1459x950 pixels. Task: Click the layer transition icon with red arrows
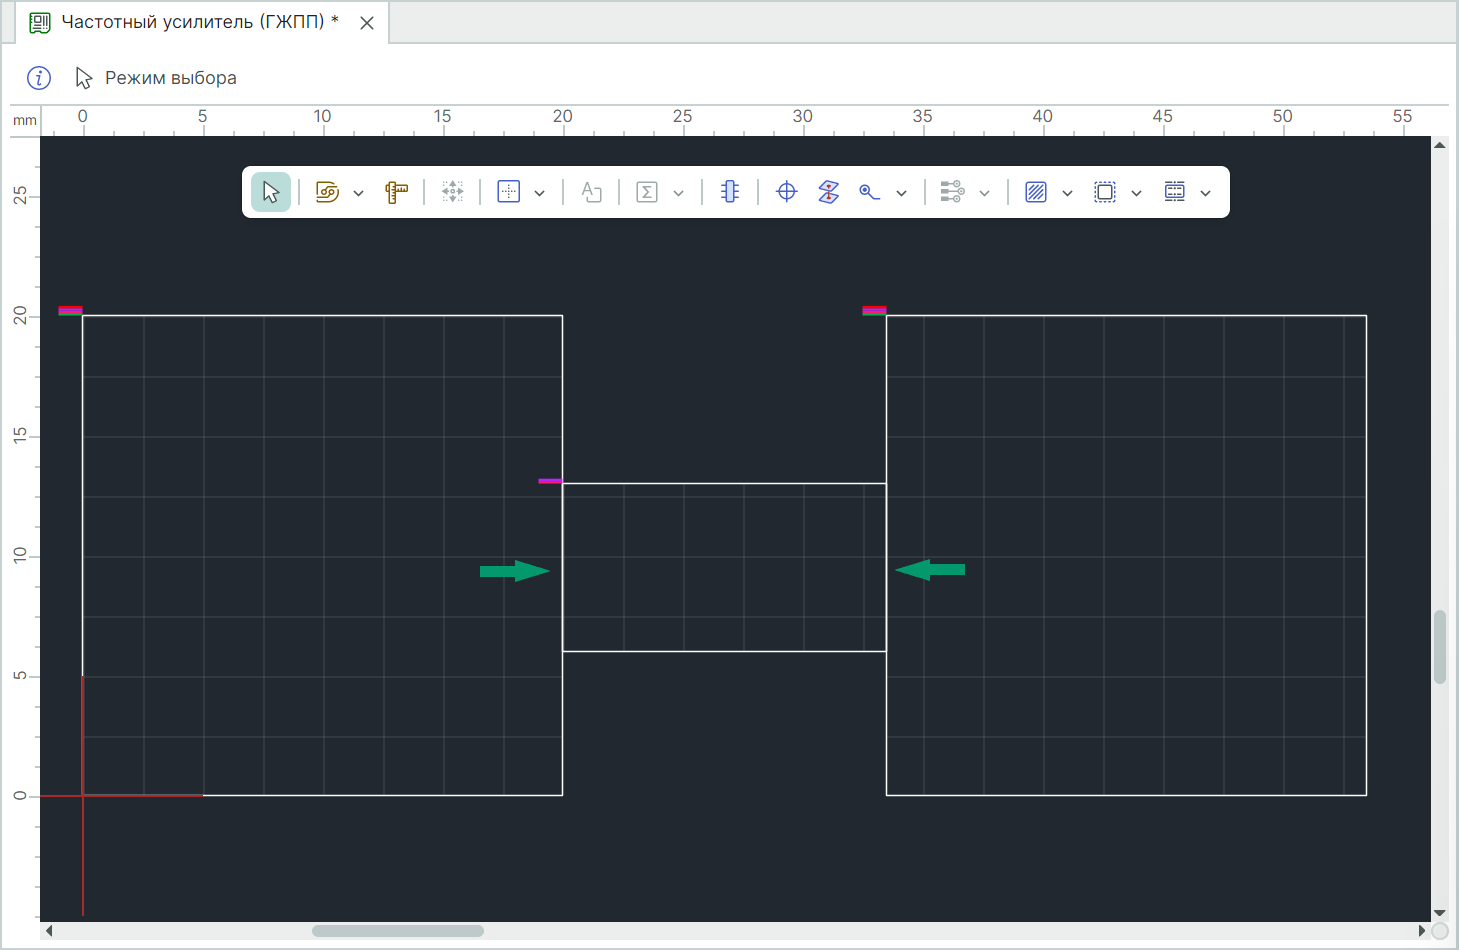coord(828,192)
